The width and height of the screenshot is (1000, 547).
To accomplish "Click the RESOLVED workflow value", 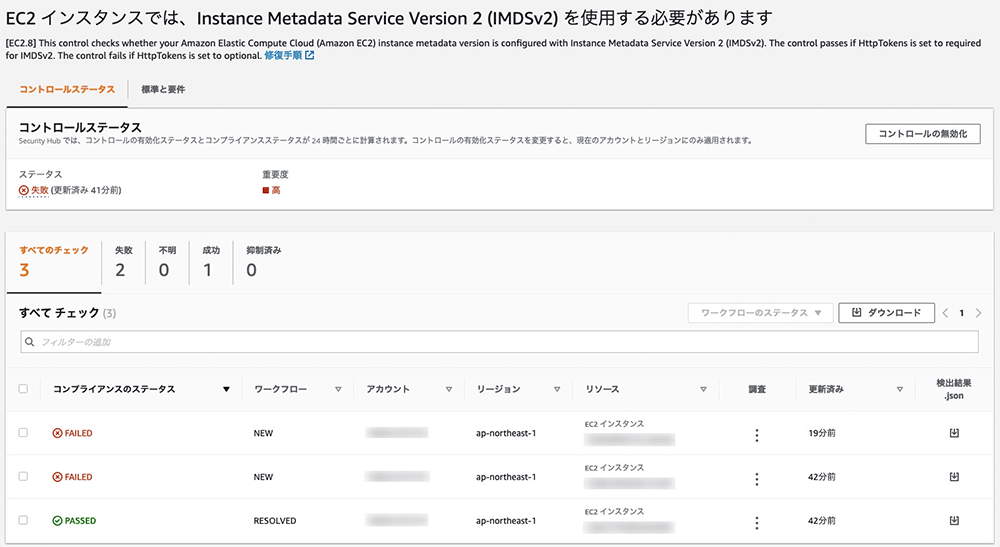I will [275, 521].
